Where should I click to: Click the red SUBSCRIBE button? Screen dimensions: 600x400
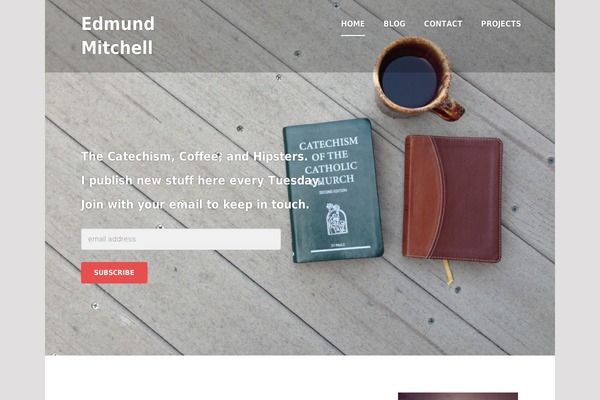[x=114, y=273]
